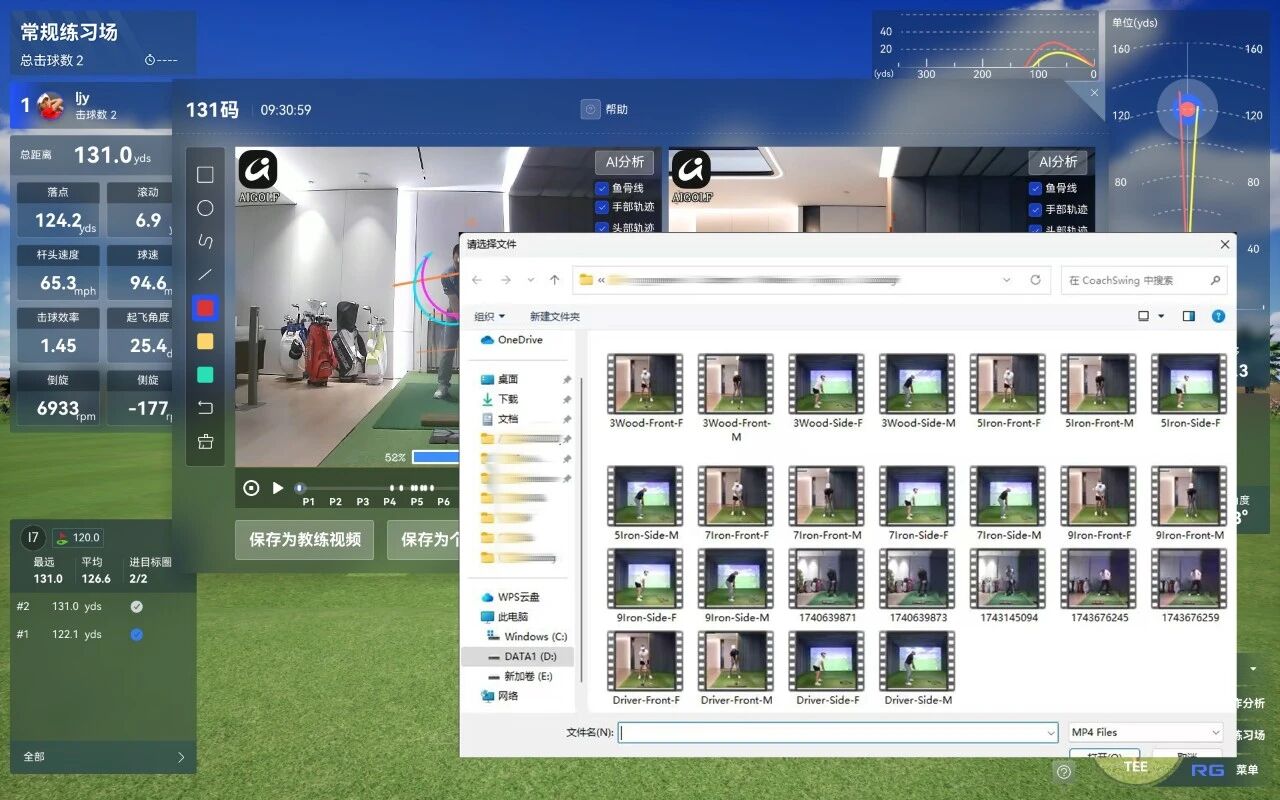1280x800 pixels.
Task: Click 新建文件夹 in file dialog
Action: pyautogui.click(x=554, y=317)
